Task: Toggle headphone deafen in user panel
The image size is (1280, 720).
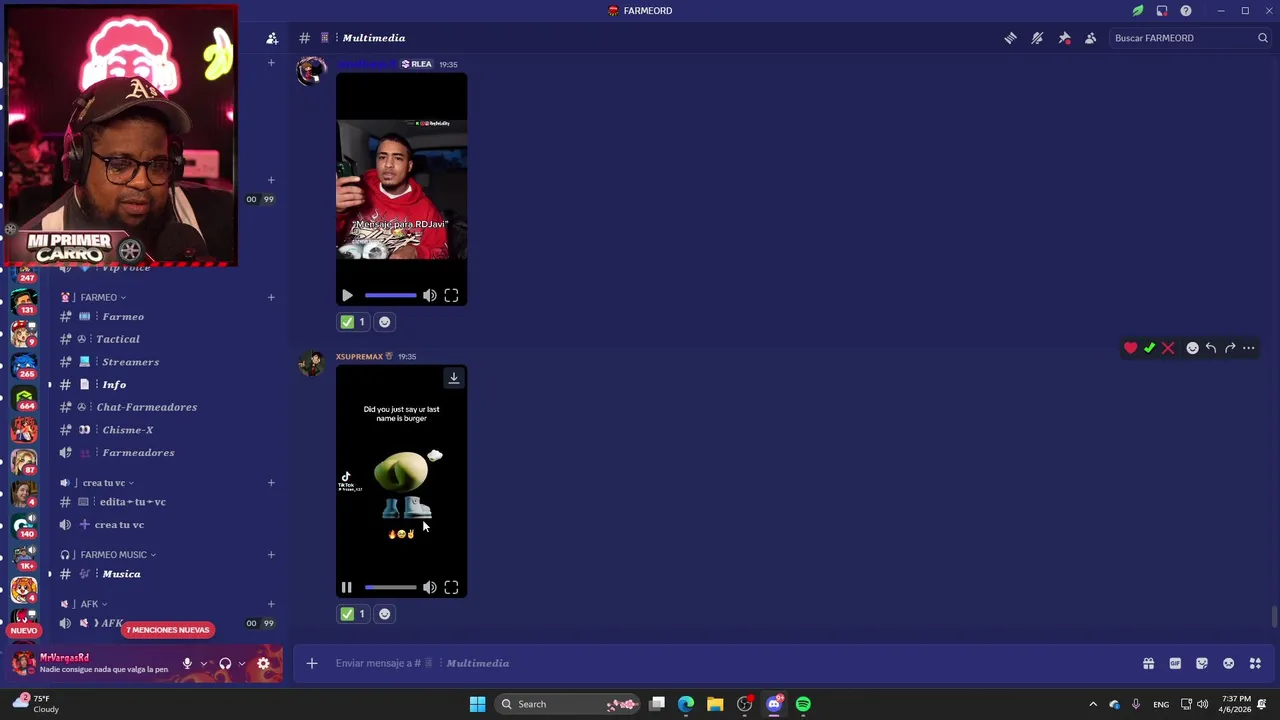Action: [225, 663]
